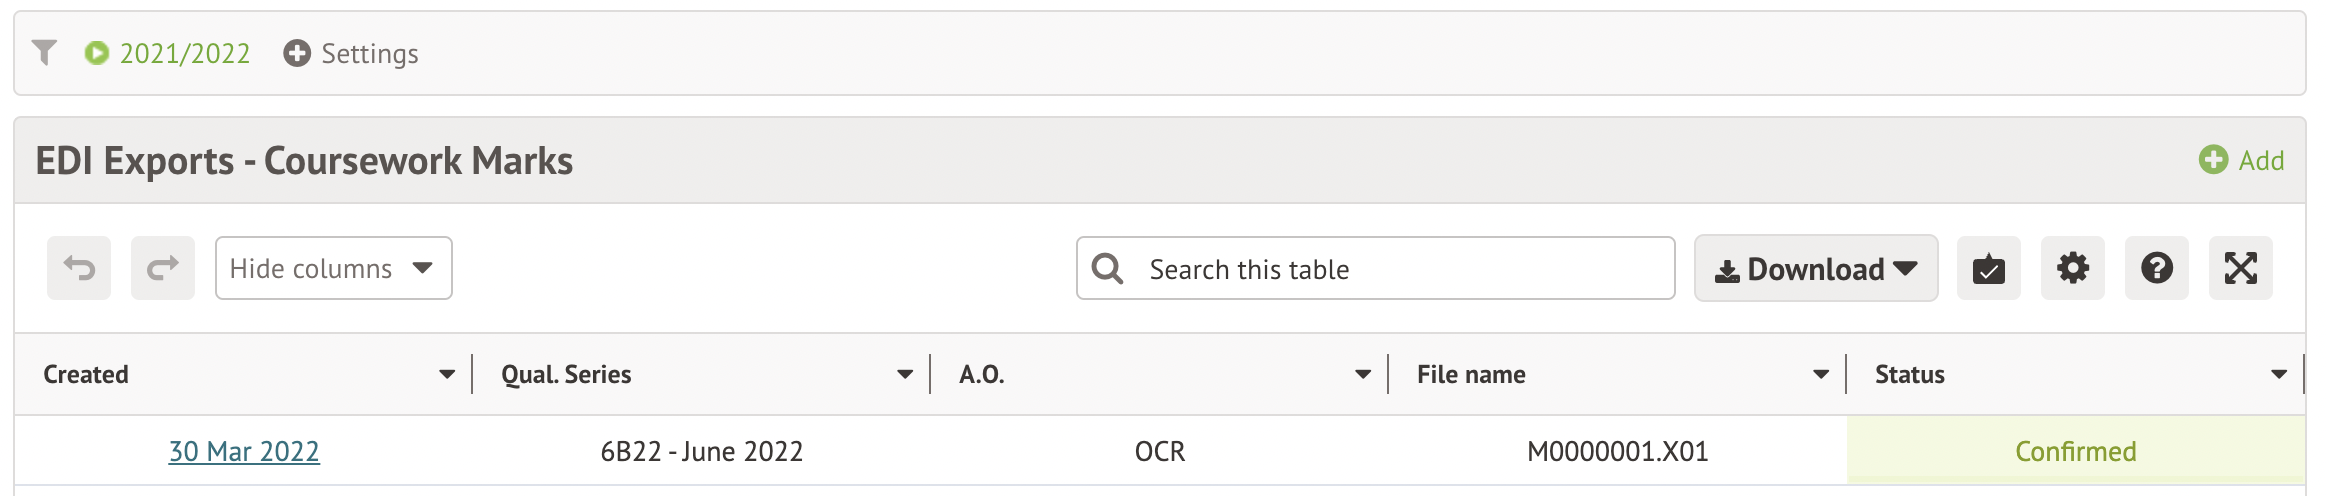
Task: Click the Search this table field
Action: pos(1400,269)
